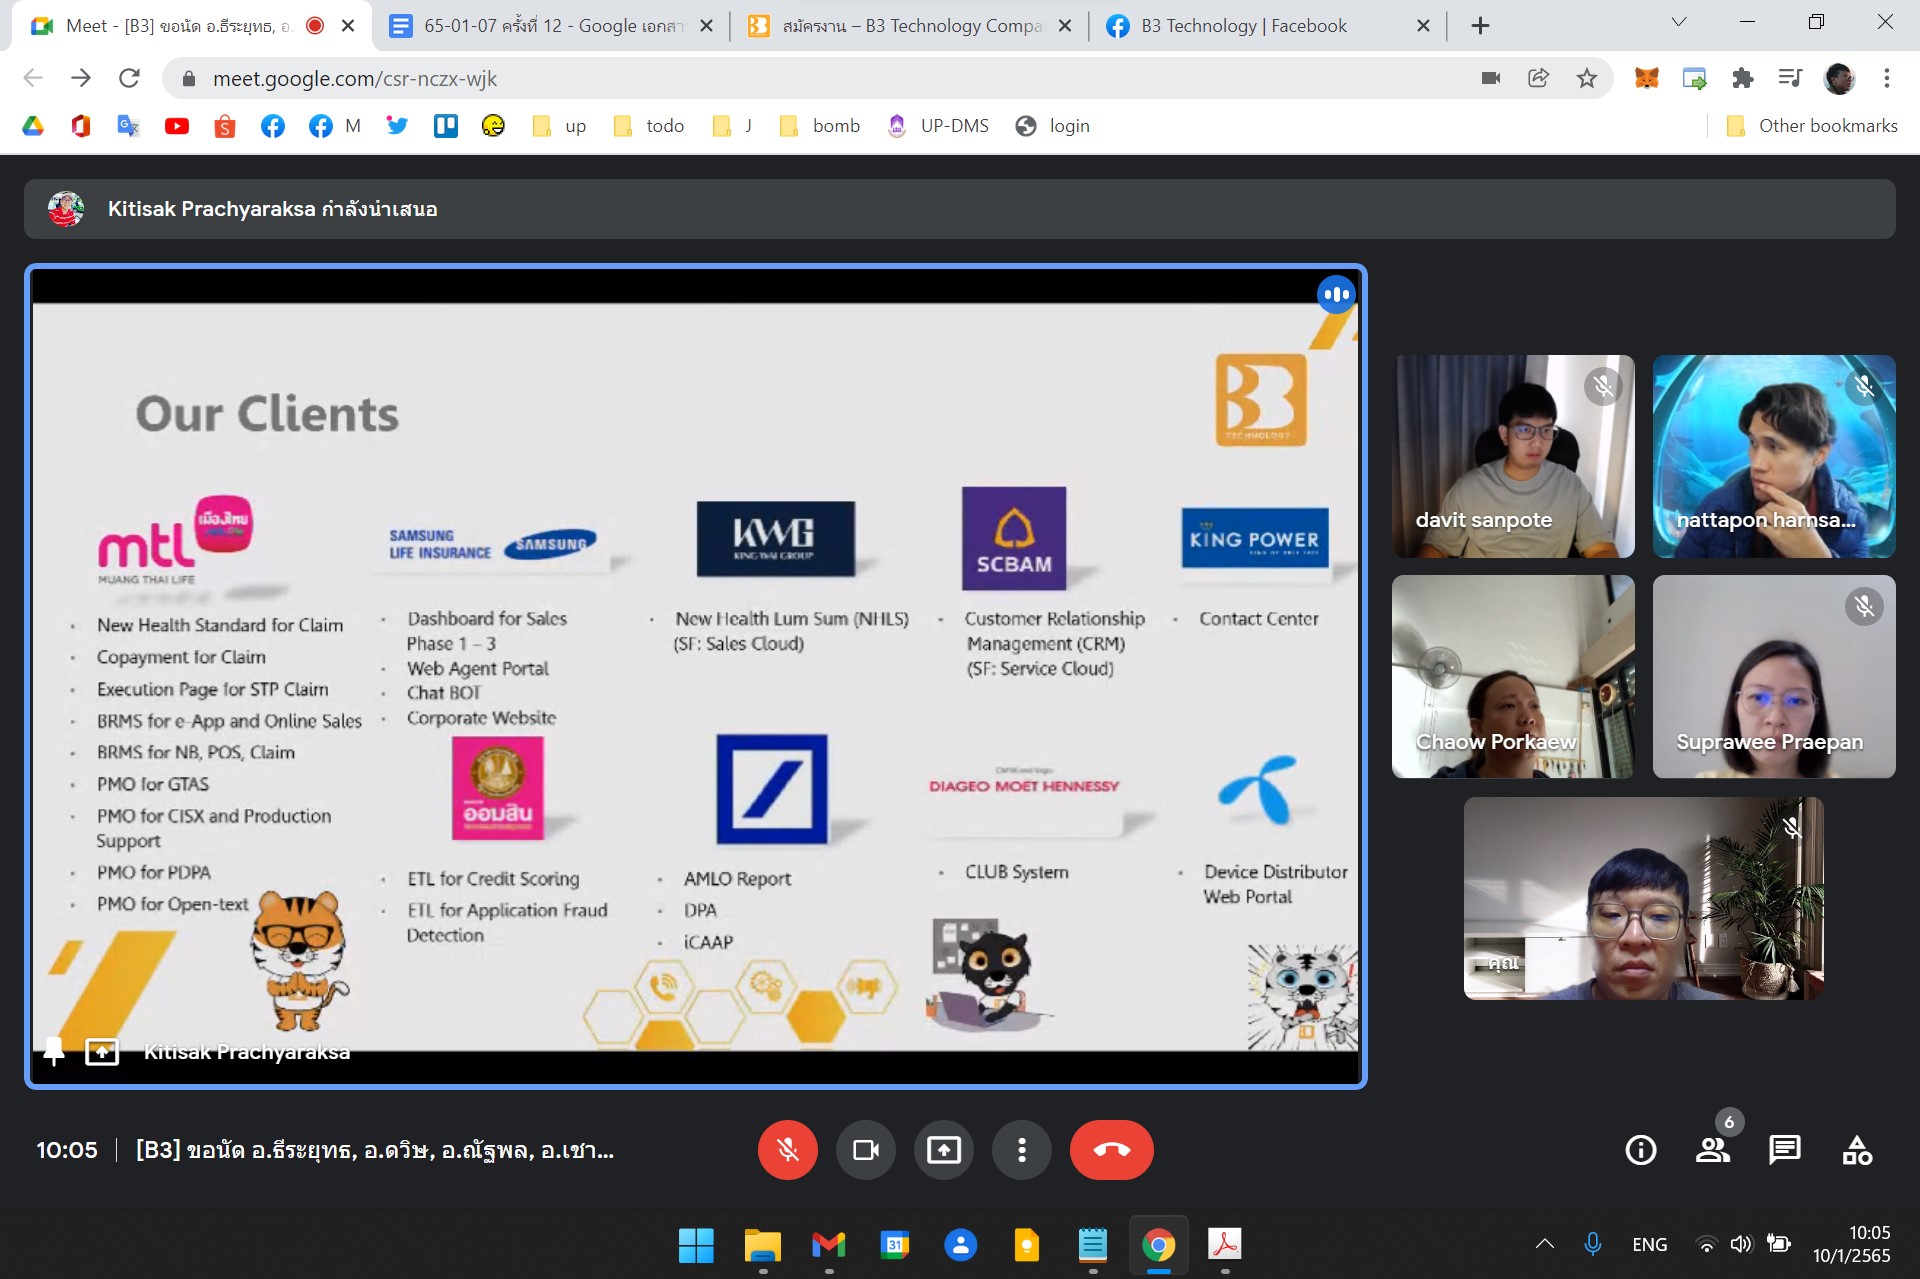
Task: Open File Explorer from taskbar
Action: click(762, 1245)
